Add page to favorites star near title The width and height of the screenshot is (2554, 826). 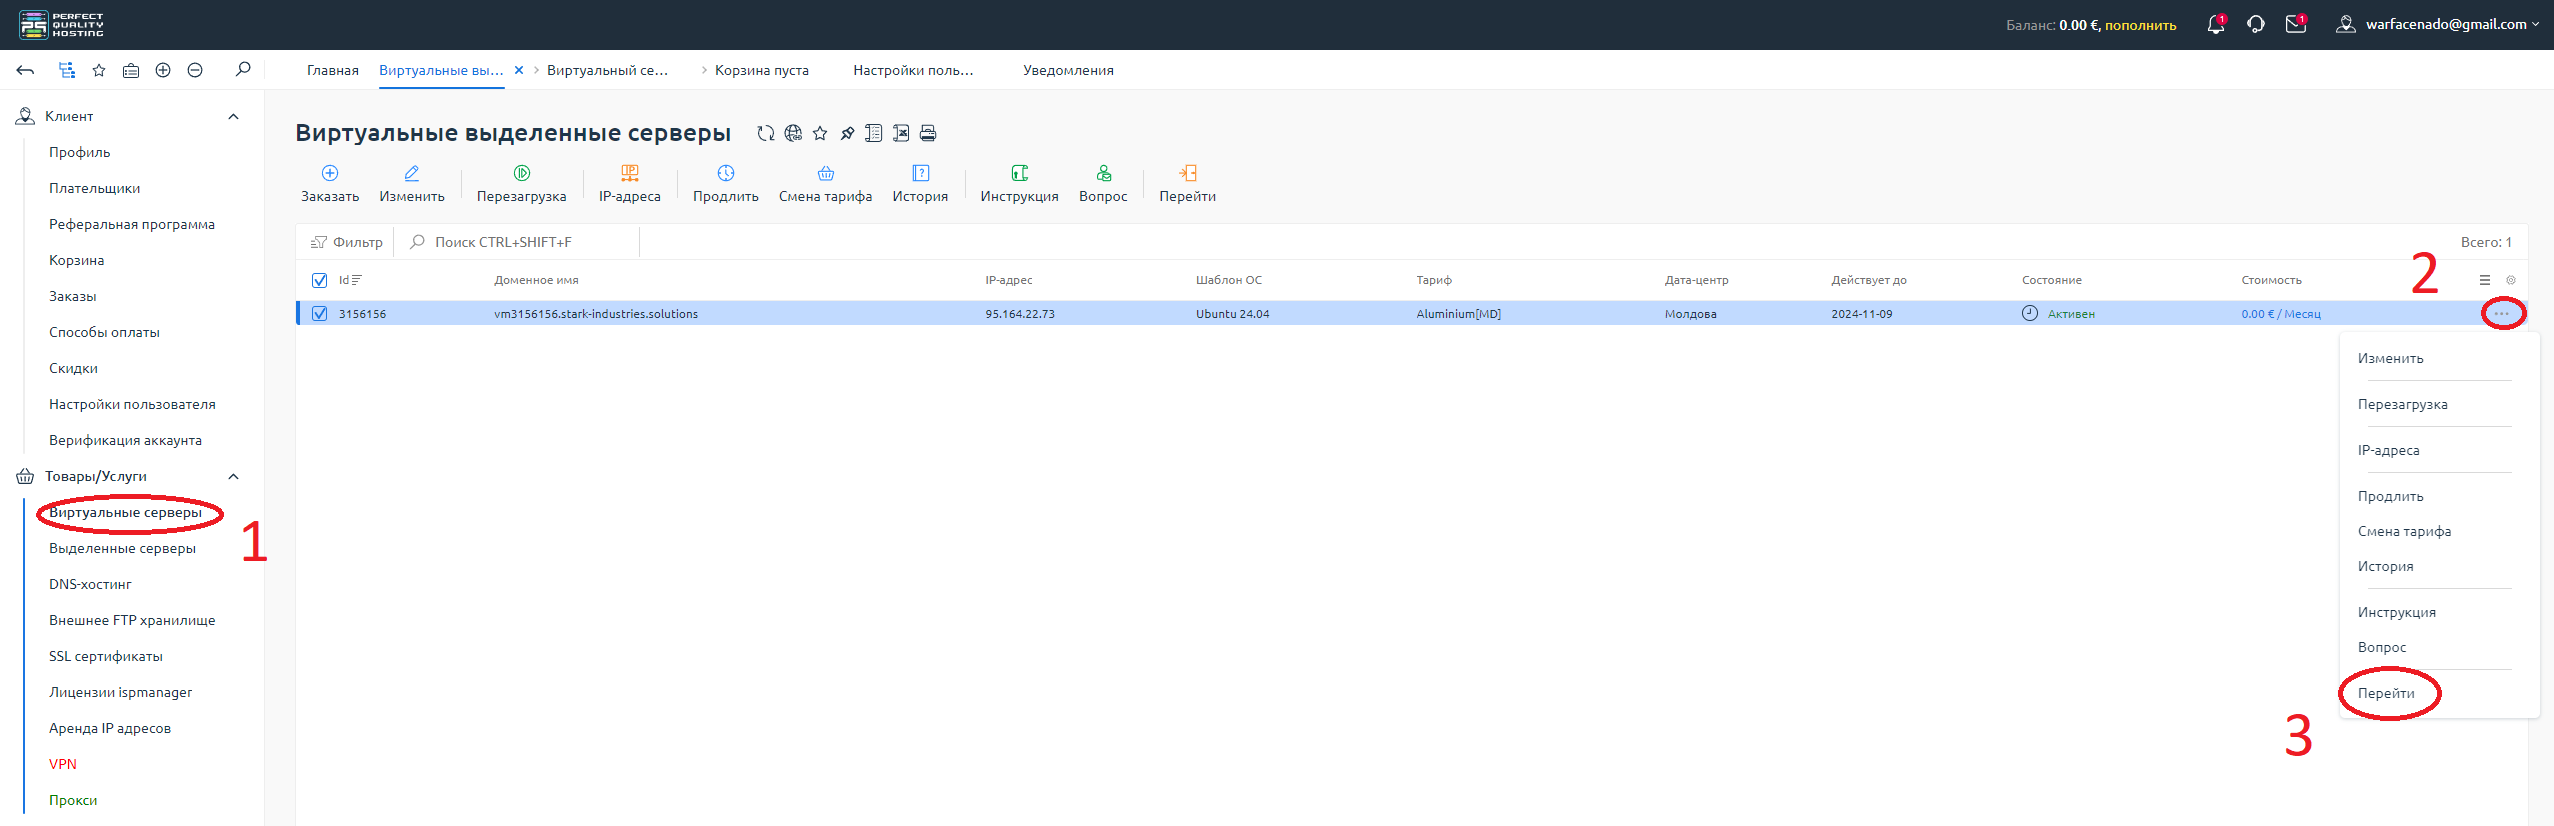point(820,133)
